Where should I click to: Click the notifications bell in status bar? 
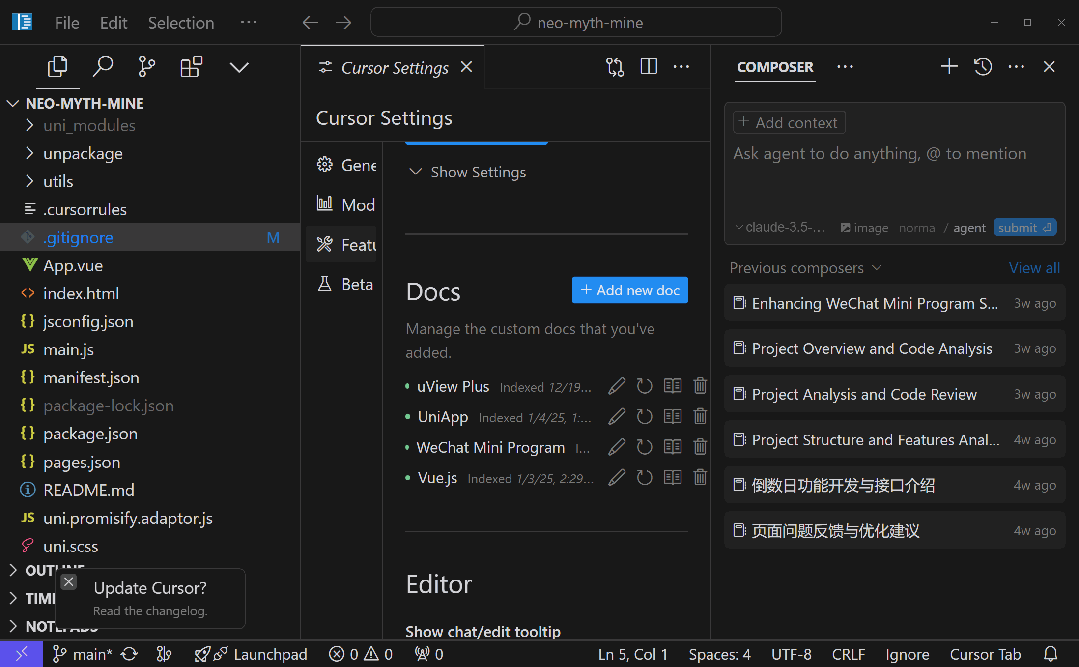click(1051, 654)
